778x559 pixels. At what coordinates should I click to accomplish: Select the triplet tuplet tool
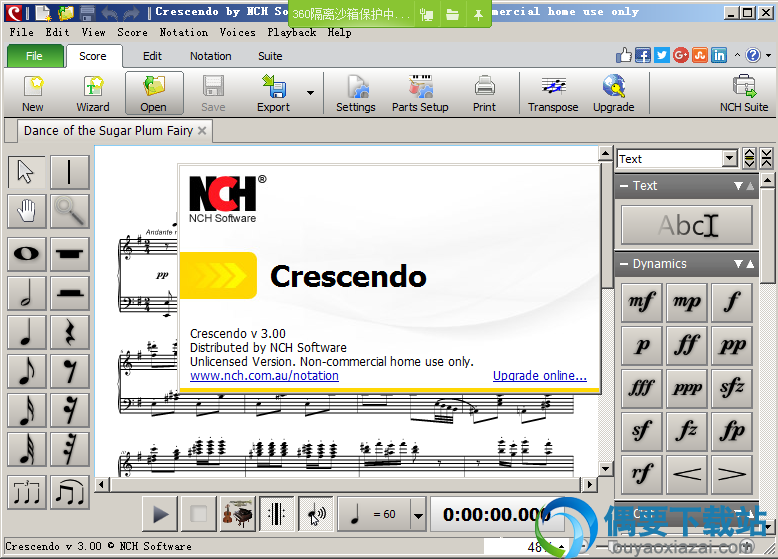26,492
